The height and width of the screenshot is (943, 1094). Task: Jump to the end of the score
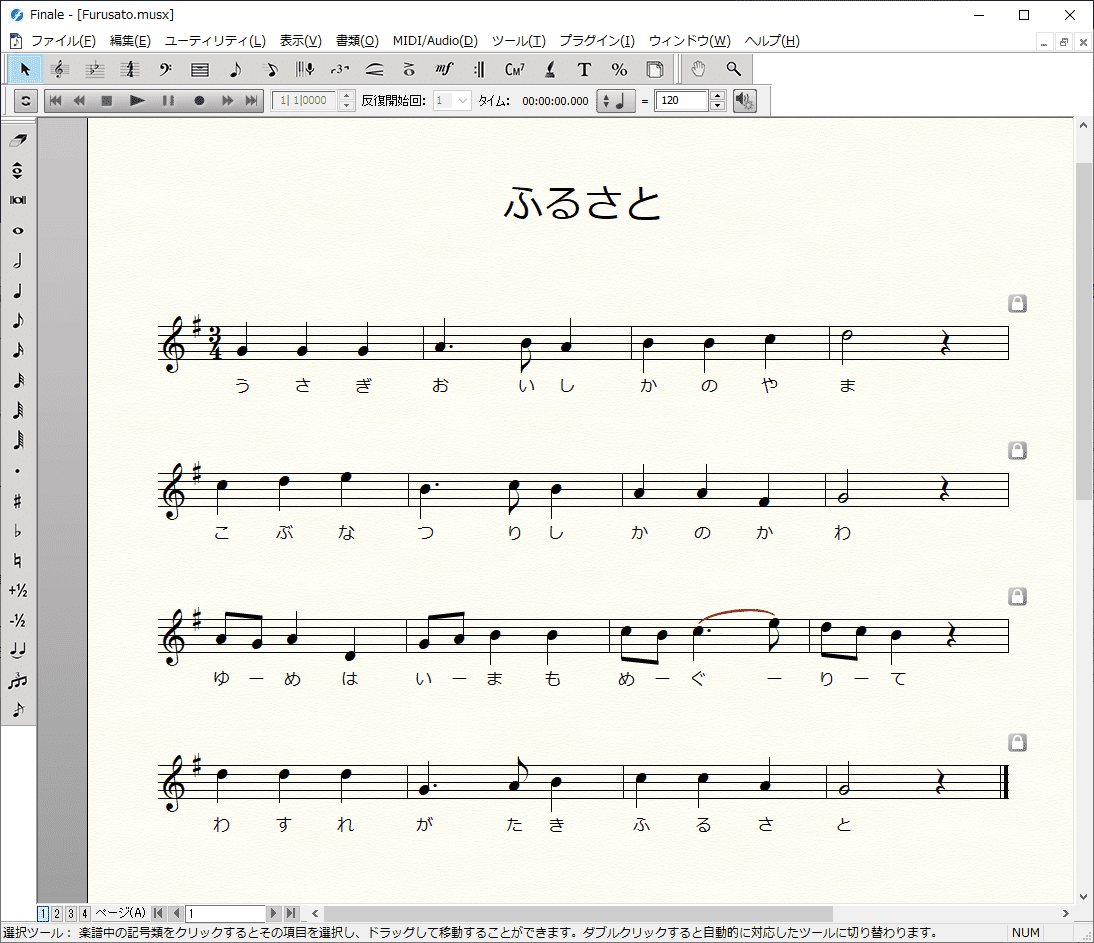click(252, 101)
